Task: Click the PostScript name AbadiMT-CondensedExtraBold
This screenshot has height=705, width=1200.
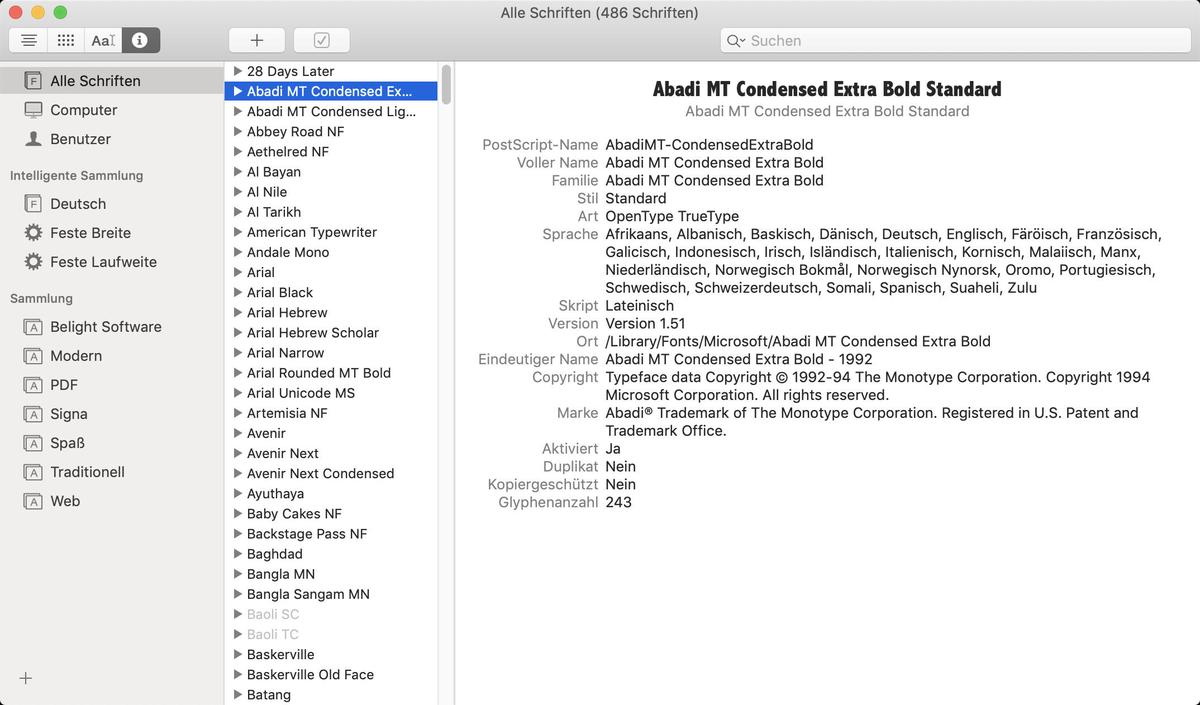Action: pyautogui.click(x=709, y=145)
